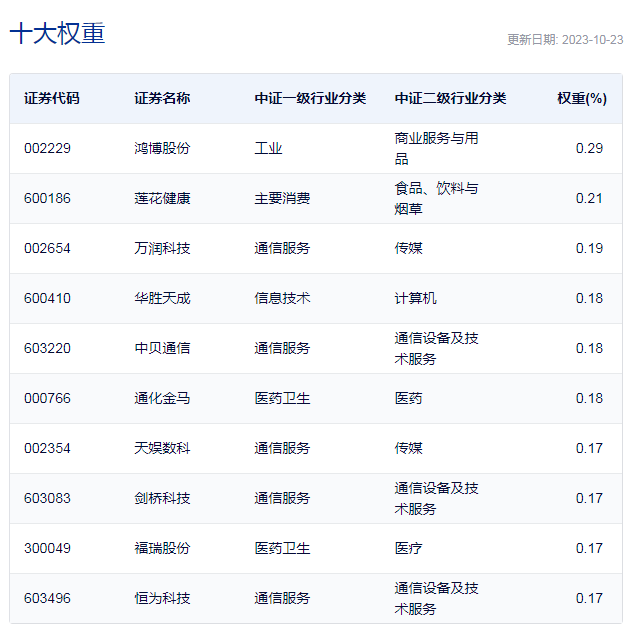The height and width of the screenshot is (638, 629).
Task: Click weight 0.18 in 华胜天成 row
Action: coord(589,298)
